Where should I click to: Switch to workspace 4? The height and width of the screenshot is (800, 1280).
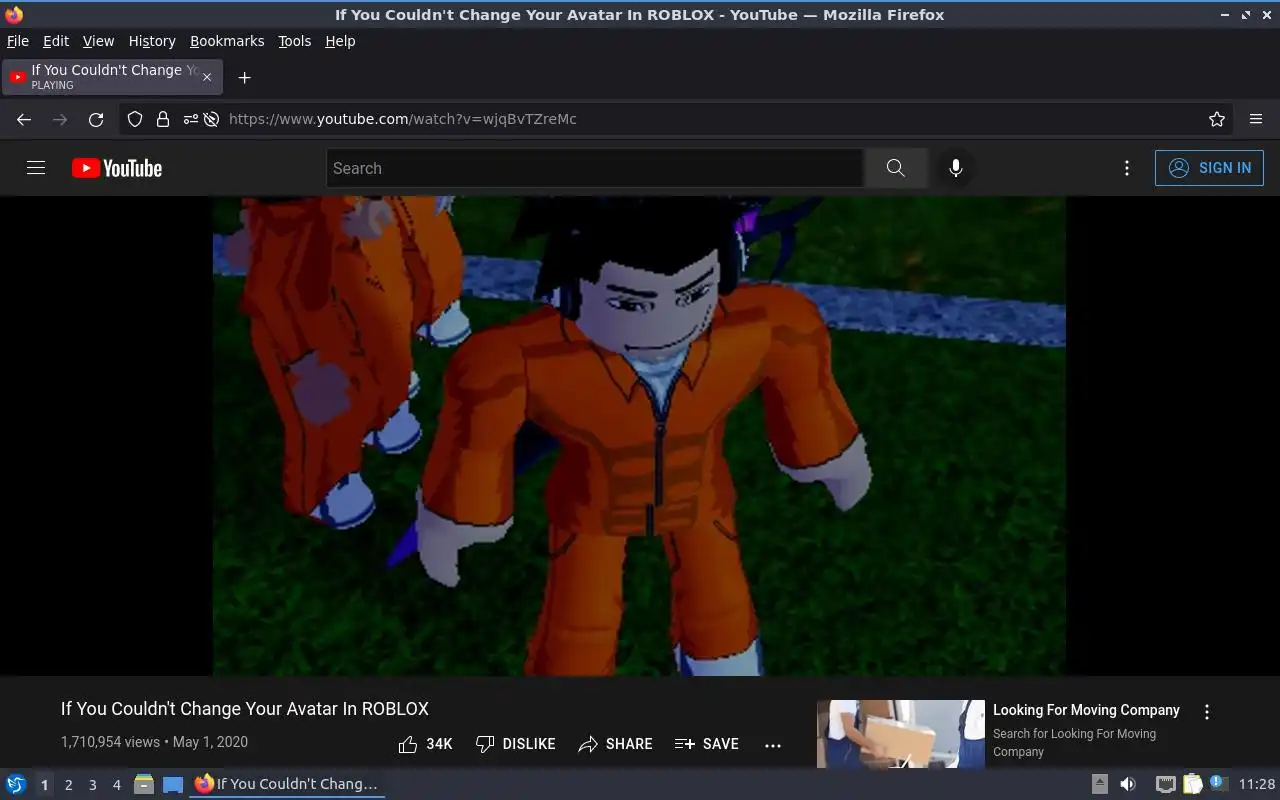[116, 785]
